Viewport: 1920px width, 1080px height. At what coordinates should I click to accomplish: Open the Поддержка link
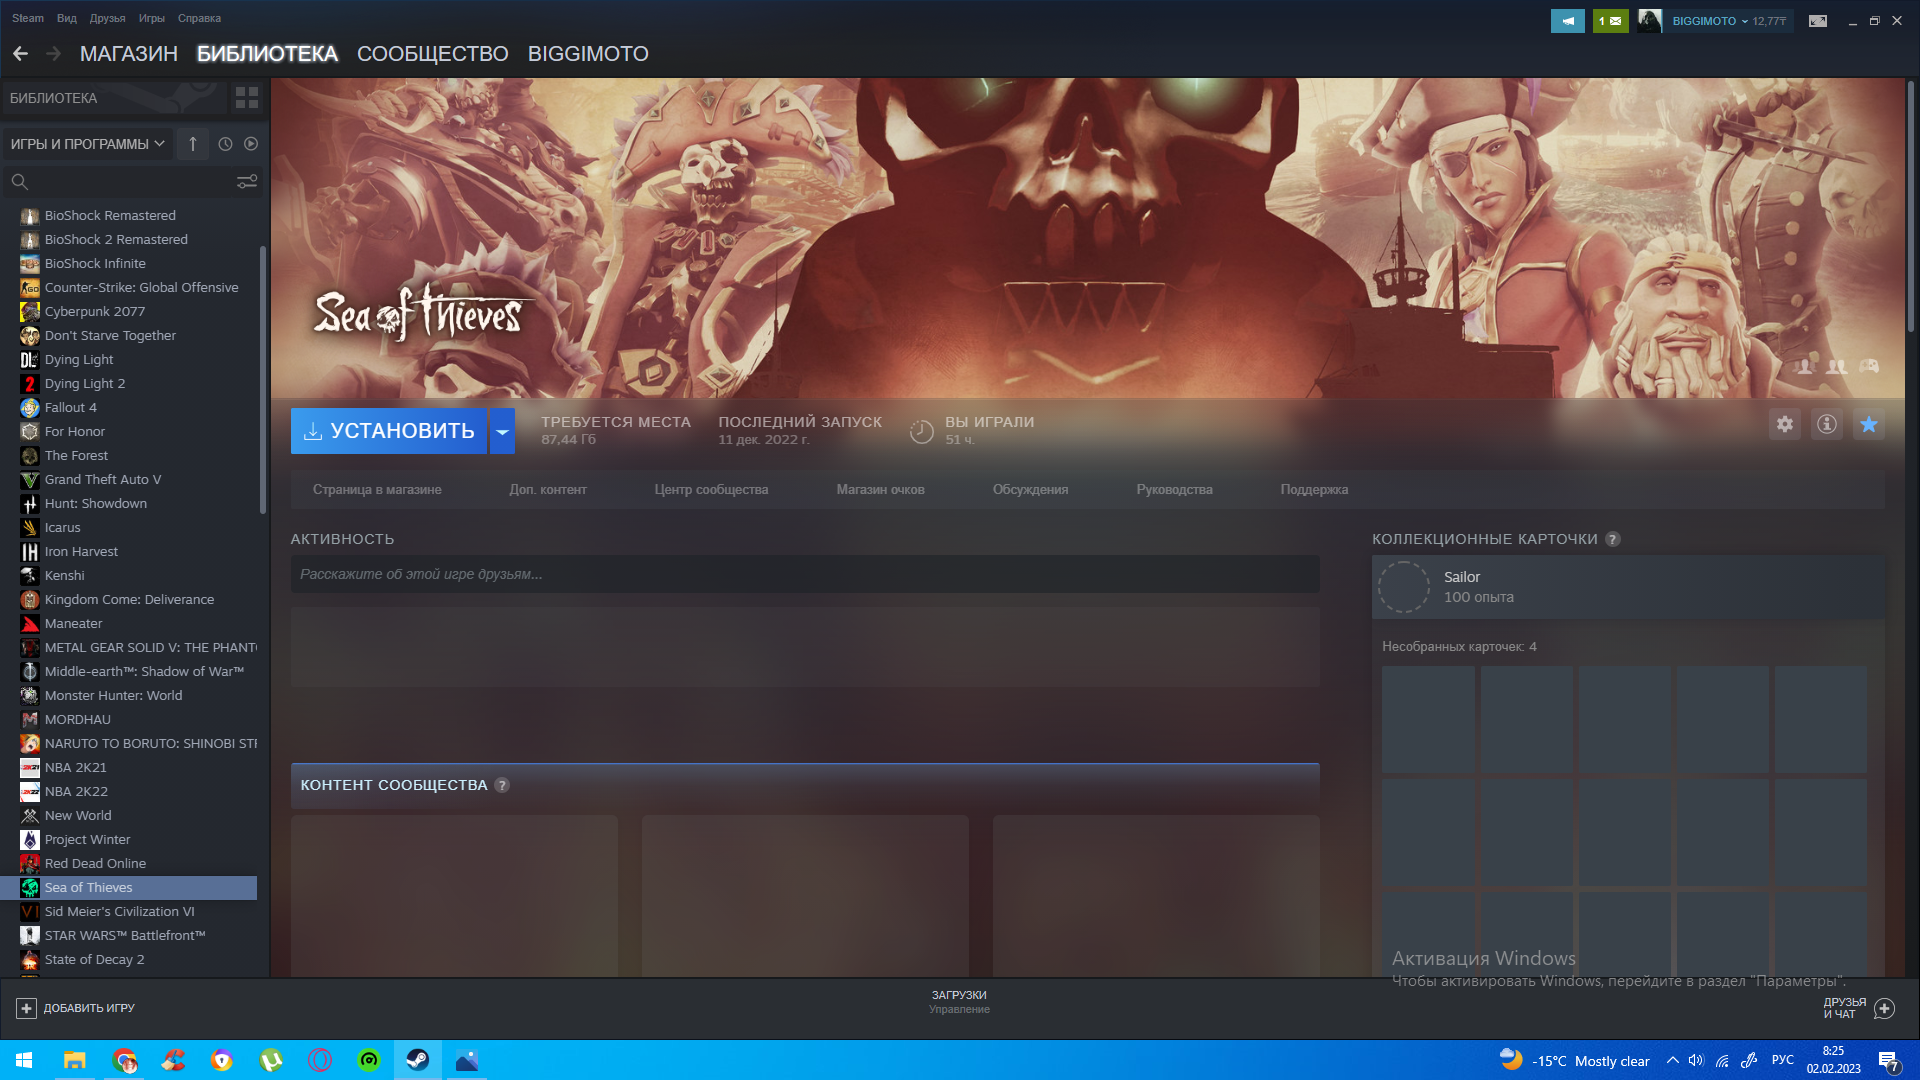point(1315,490)
